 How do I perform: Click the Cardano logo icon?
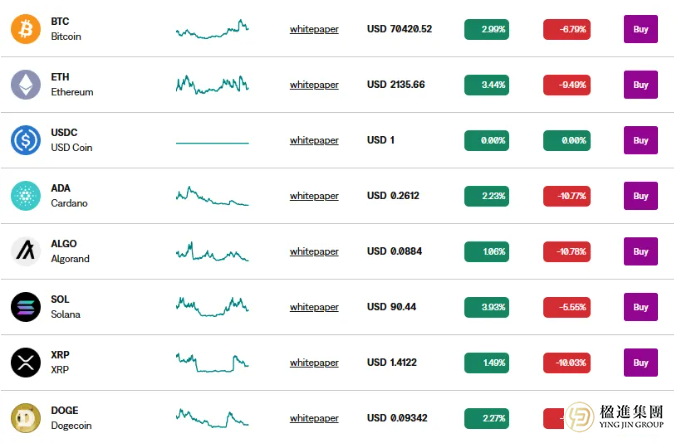(25, 196)
